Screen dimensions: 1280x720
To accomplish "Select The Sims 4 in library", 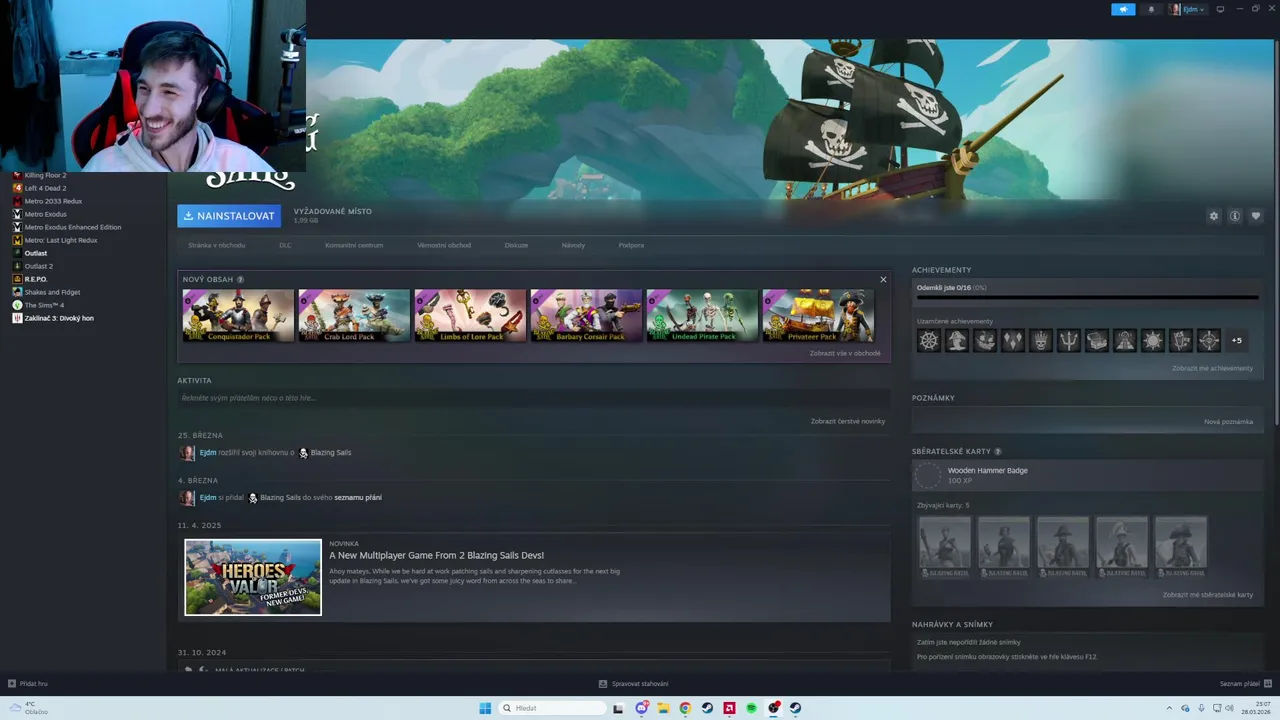I will click(44, 305).
